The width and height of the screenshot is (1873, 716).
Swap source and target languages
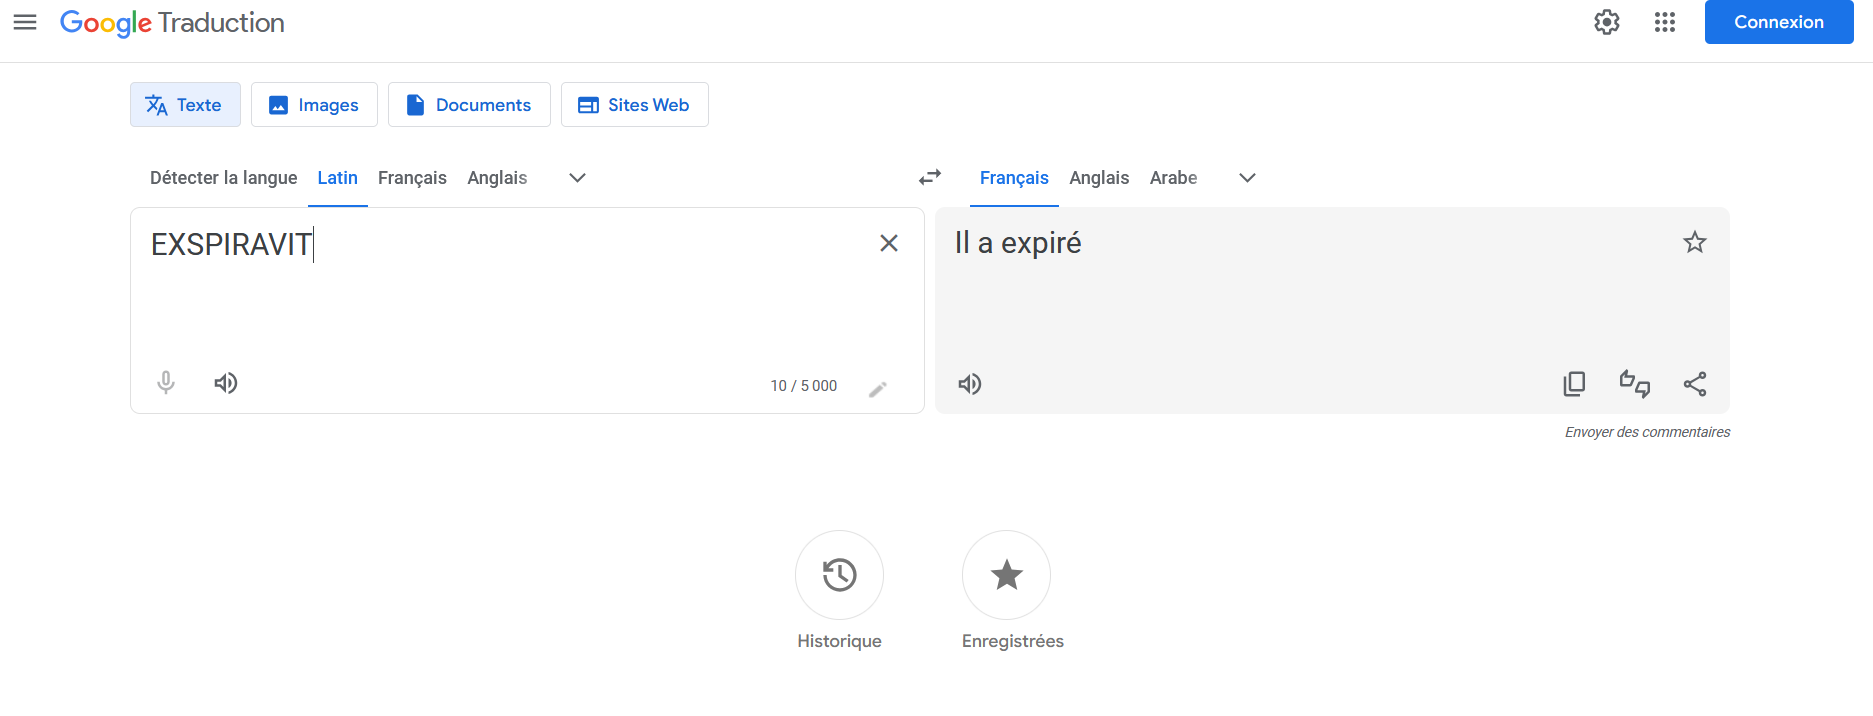tap(930, 177)
